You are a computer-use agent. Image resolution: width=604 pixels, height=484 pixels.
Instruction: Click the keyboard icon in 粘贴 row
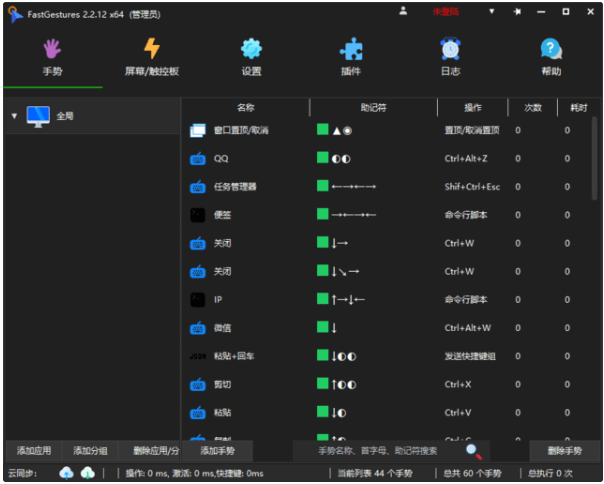(198, 413)
